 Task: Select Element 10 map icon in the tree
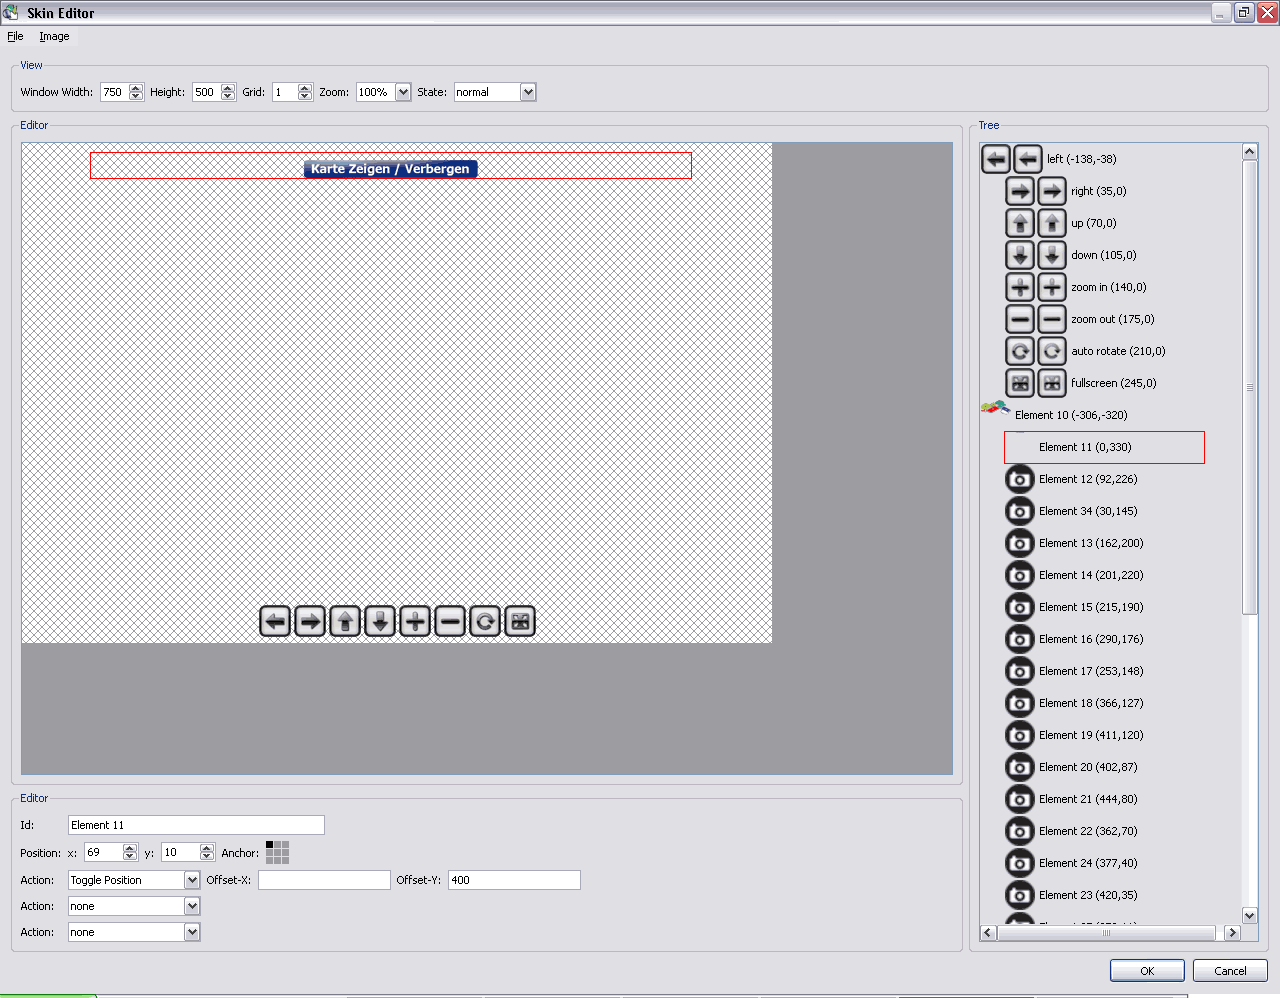995,409
